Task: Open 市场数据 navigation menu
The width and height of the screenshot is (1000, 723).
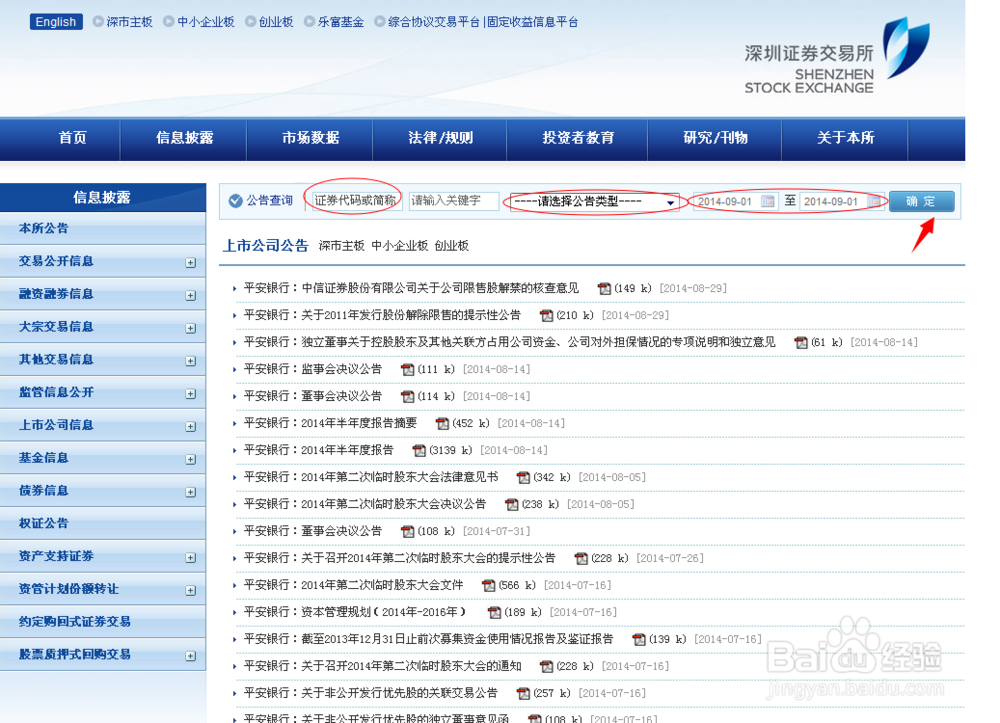Action: (311, 138)
